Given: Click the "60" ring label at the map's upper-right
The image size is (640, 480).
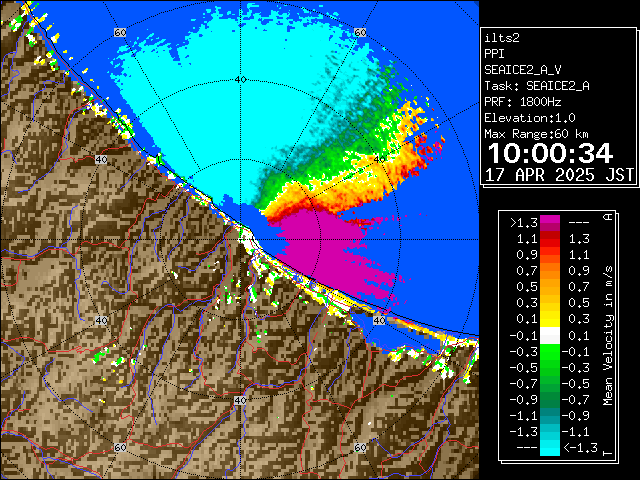Looking at the screenshot, I should tap(360, 32).
